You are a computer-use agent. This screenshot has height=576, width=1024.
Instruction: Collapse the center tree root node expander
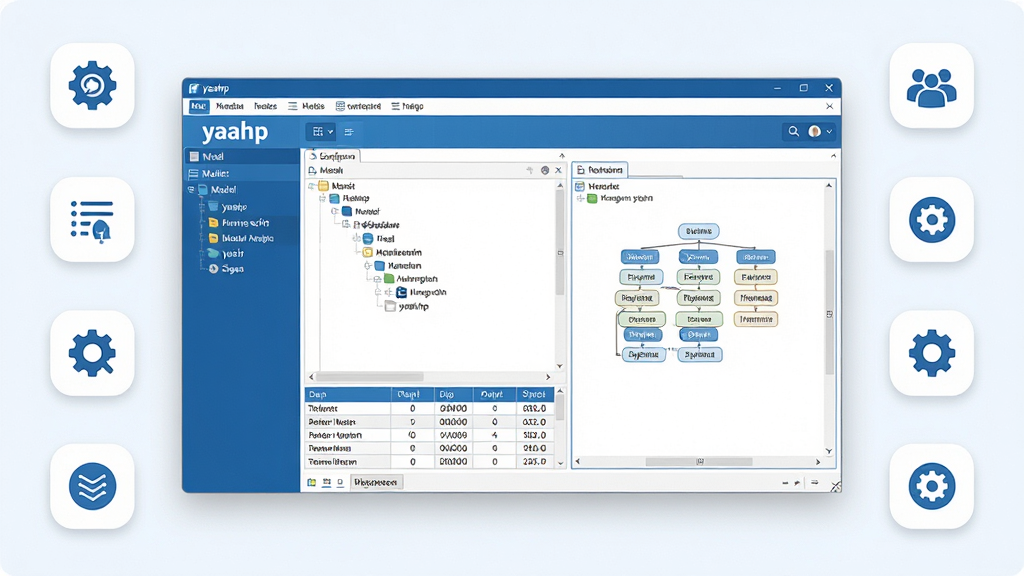click(x=312, y=186)
